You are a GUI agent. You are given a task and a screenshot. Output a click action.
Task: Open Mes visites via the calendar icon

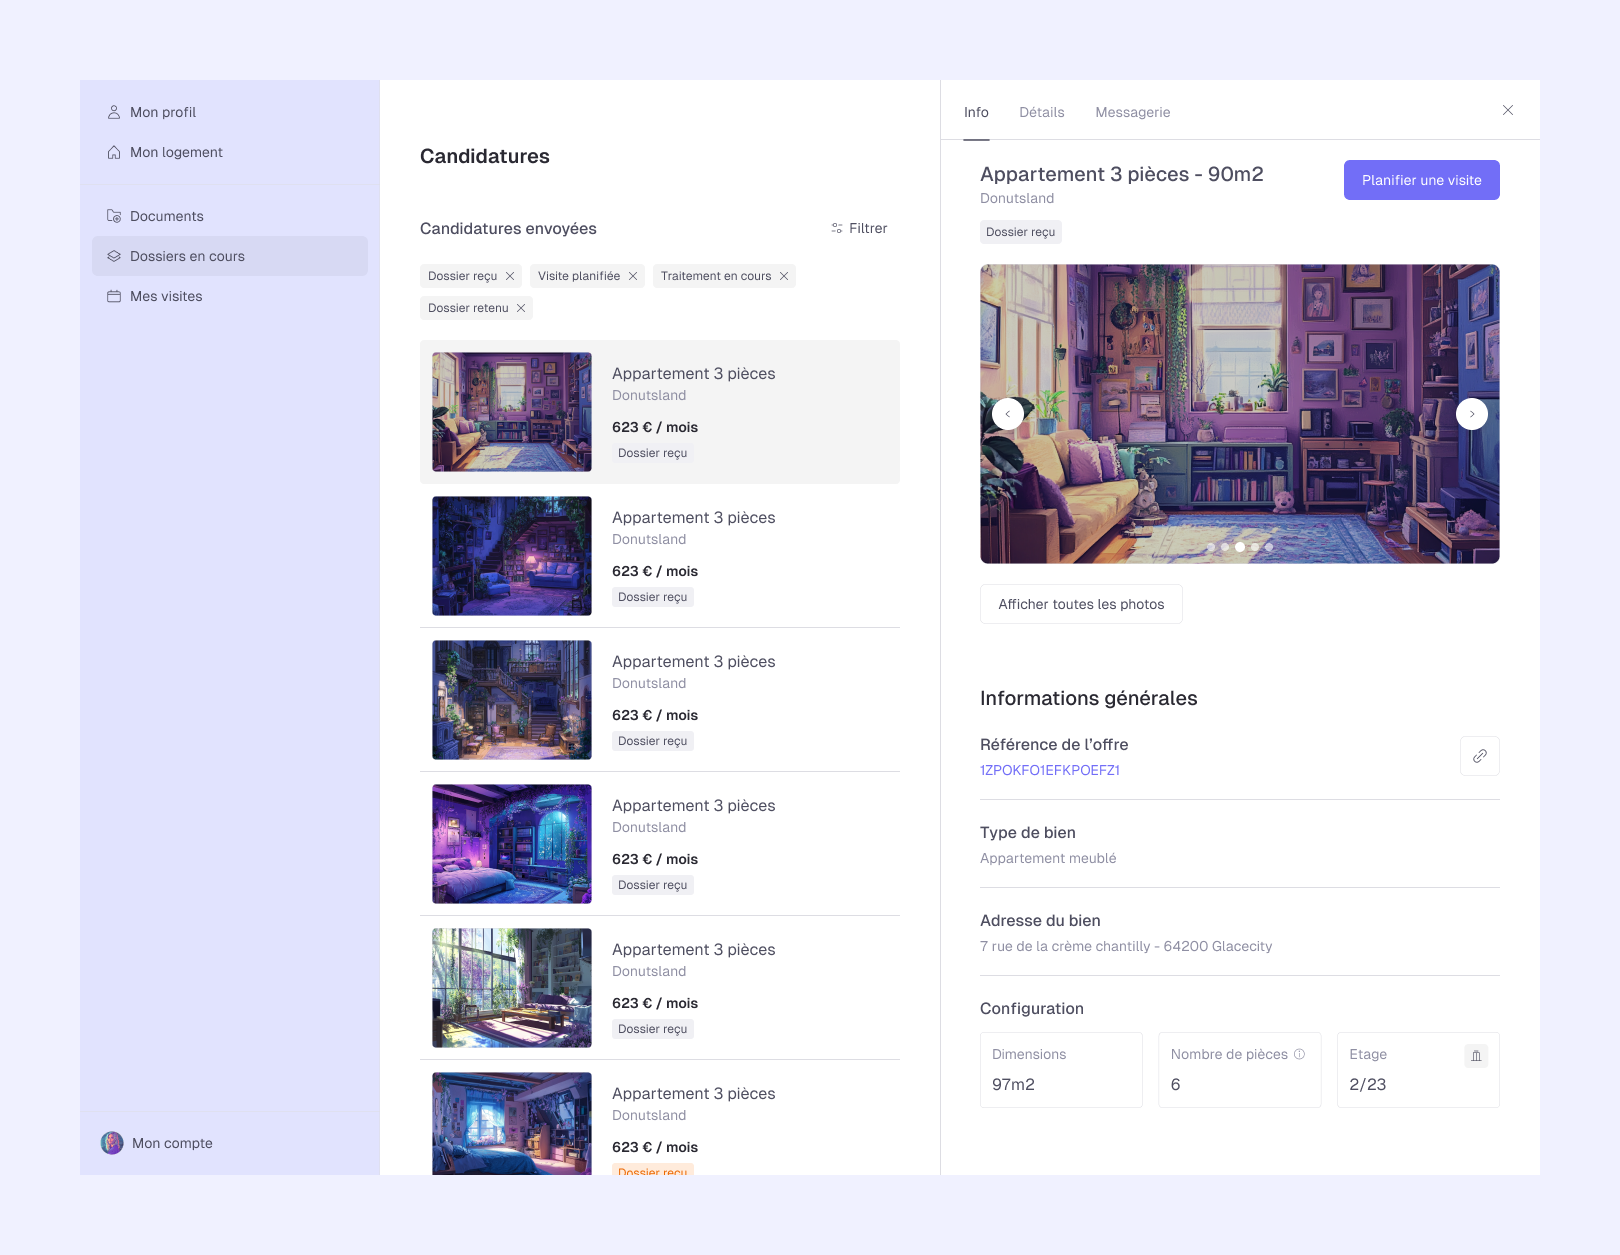(x=112, y=296)
